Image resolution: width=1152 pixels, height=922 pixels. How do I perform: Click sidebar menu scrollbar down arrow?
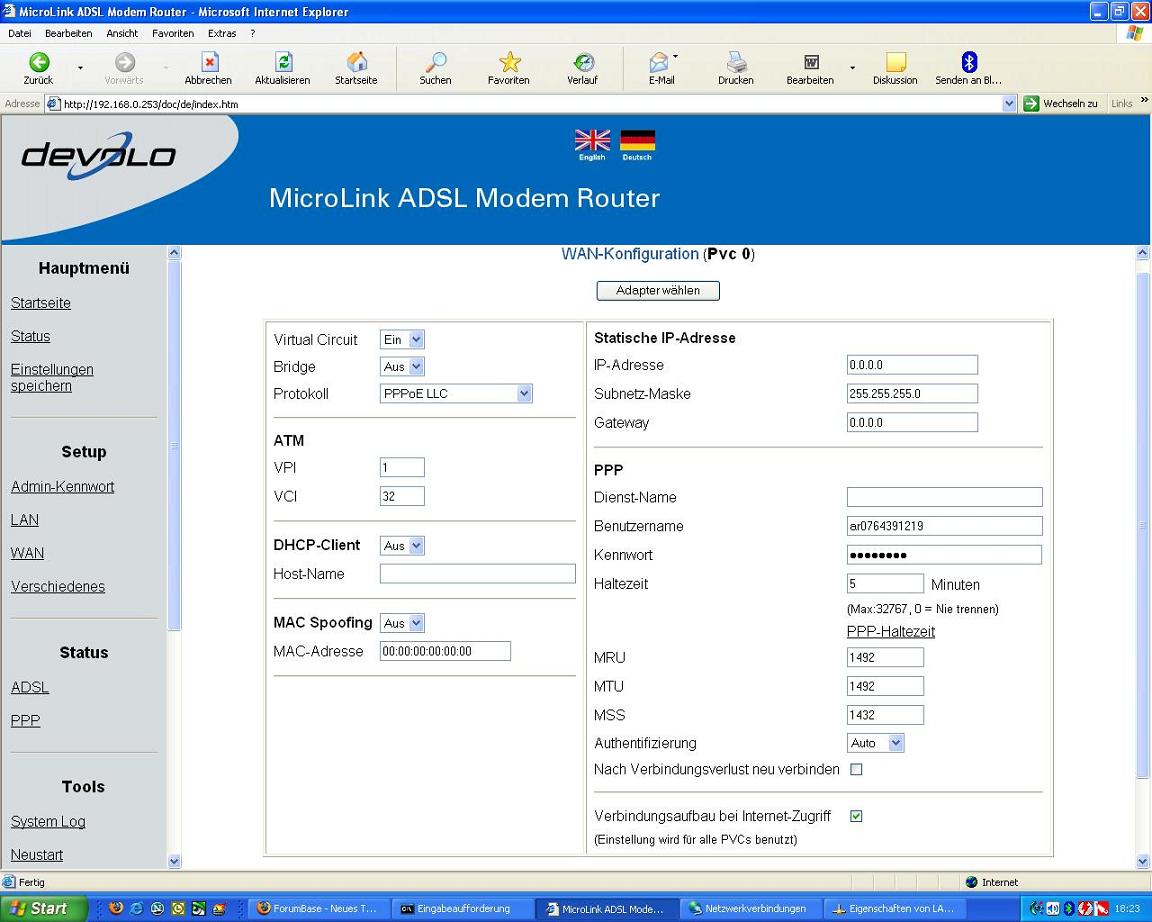pos(174,860)
